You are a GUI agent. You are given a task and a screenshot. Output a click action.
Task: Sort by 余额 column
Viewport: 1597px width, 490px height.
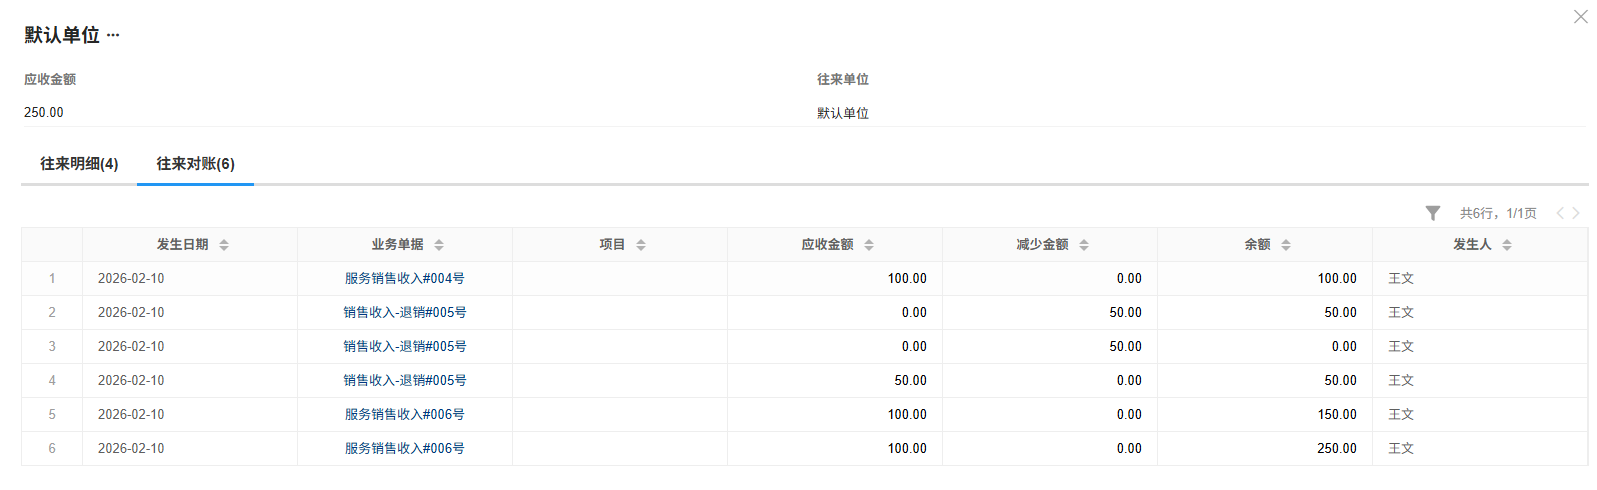pyautogui.click(x=1286, y=245)
